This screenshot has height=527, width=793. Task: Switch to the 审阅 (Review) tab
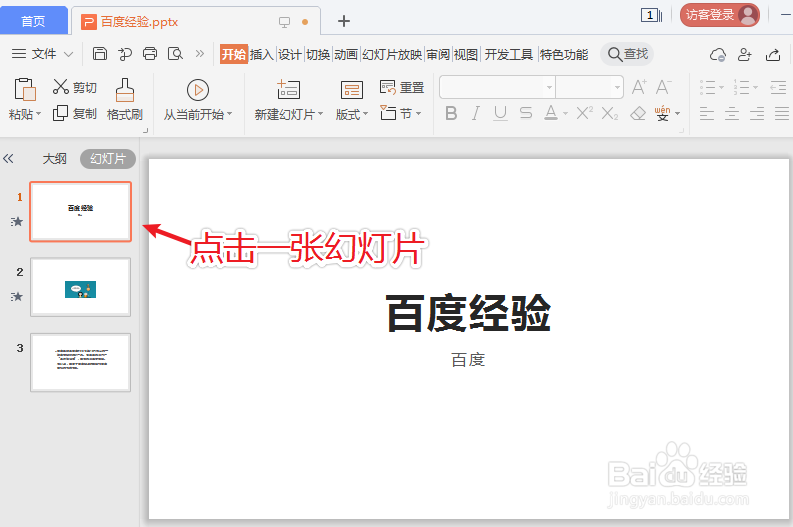click(x=438, y=54)
